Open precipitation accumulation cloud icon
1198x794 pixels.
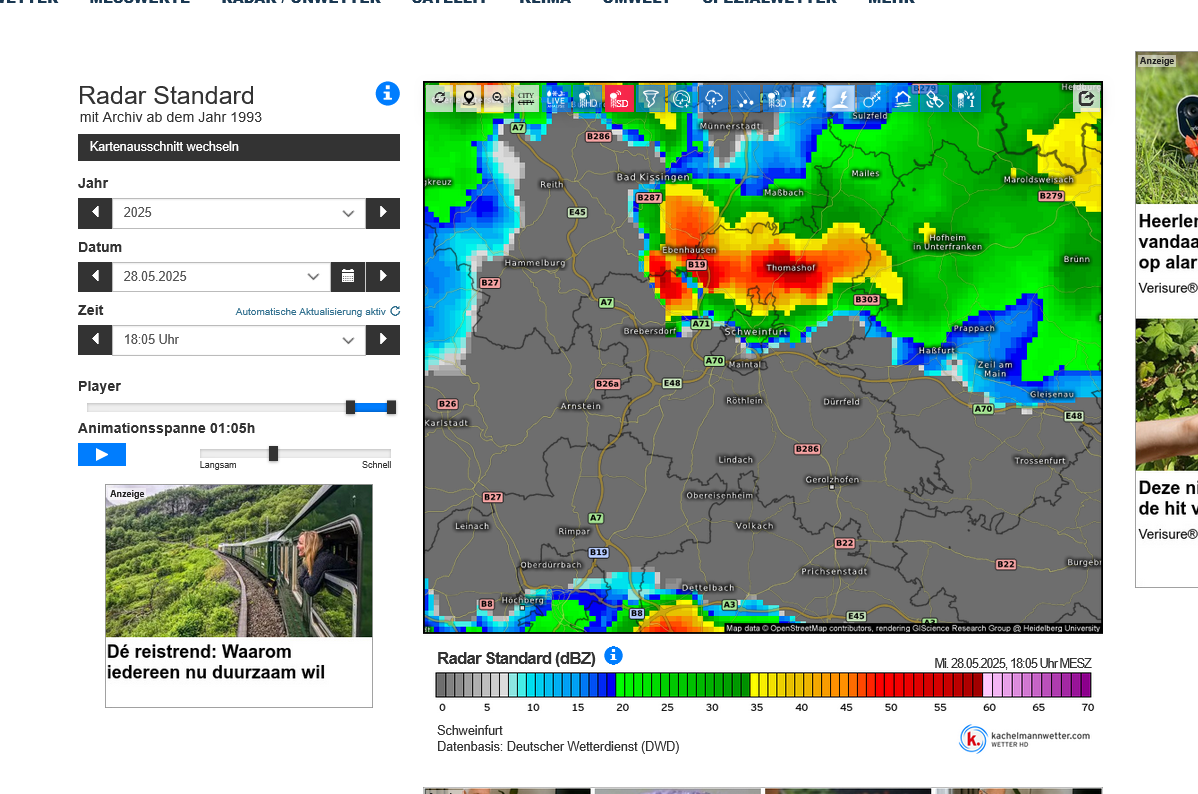coord(682,98)
